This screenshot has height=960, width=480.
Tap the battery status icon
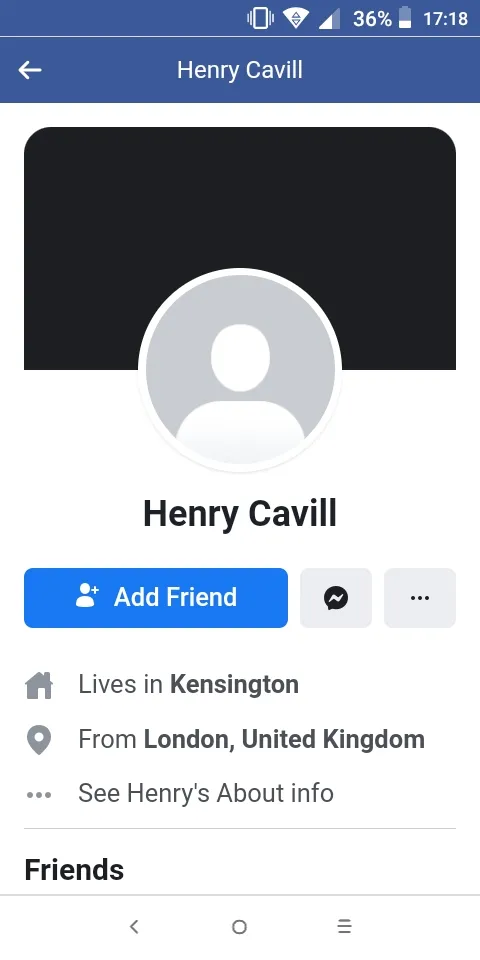[405, 18]
